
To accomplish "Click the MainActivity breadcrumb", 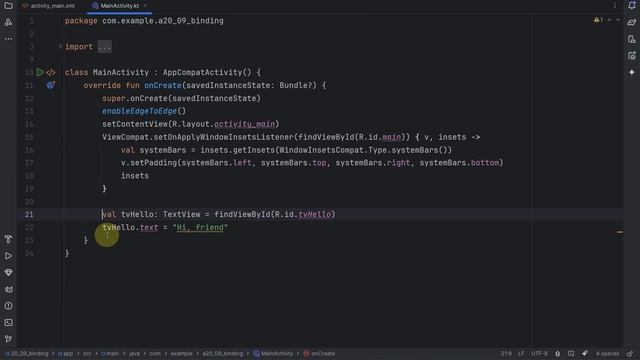I will (273, 353).
